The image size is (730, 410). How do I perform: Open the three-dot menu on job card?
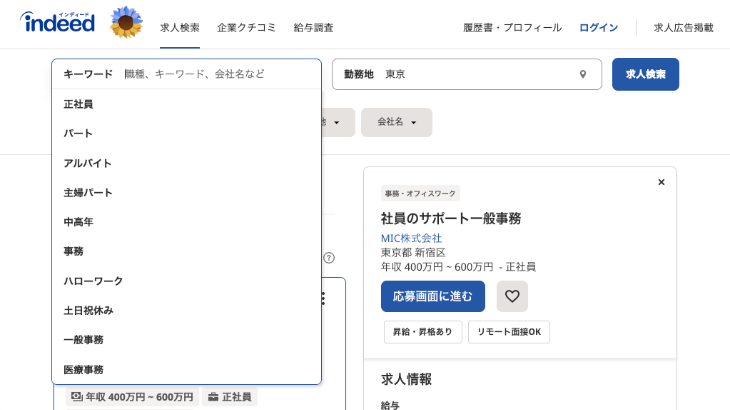[323, 298]
